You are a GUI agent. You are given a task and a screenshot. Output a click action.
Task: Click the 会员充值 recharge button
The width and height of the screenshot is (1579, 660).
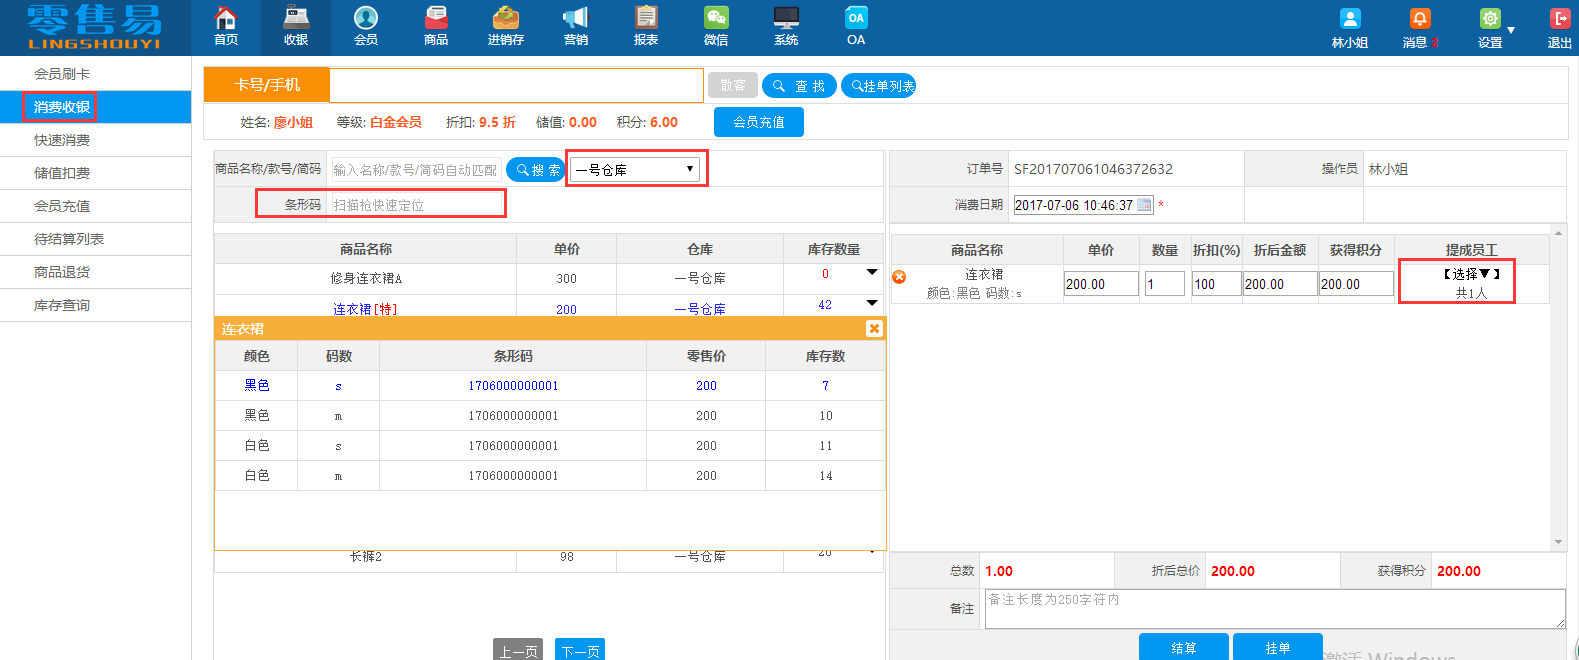coord(758,122)
